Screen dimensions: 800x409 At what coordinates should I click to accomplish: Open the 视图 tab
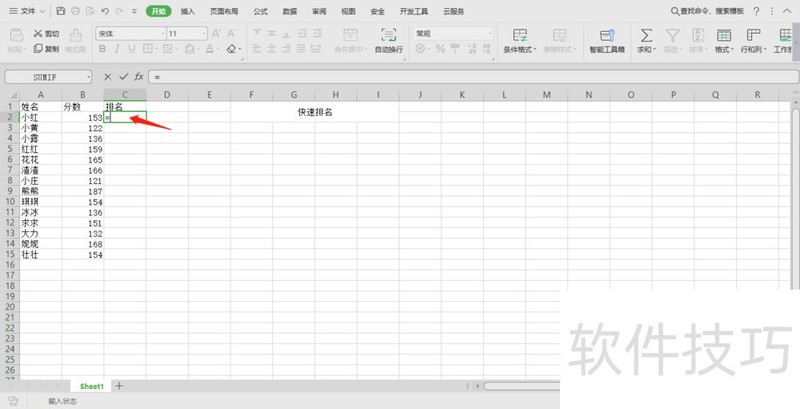[x=348, y=11]
